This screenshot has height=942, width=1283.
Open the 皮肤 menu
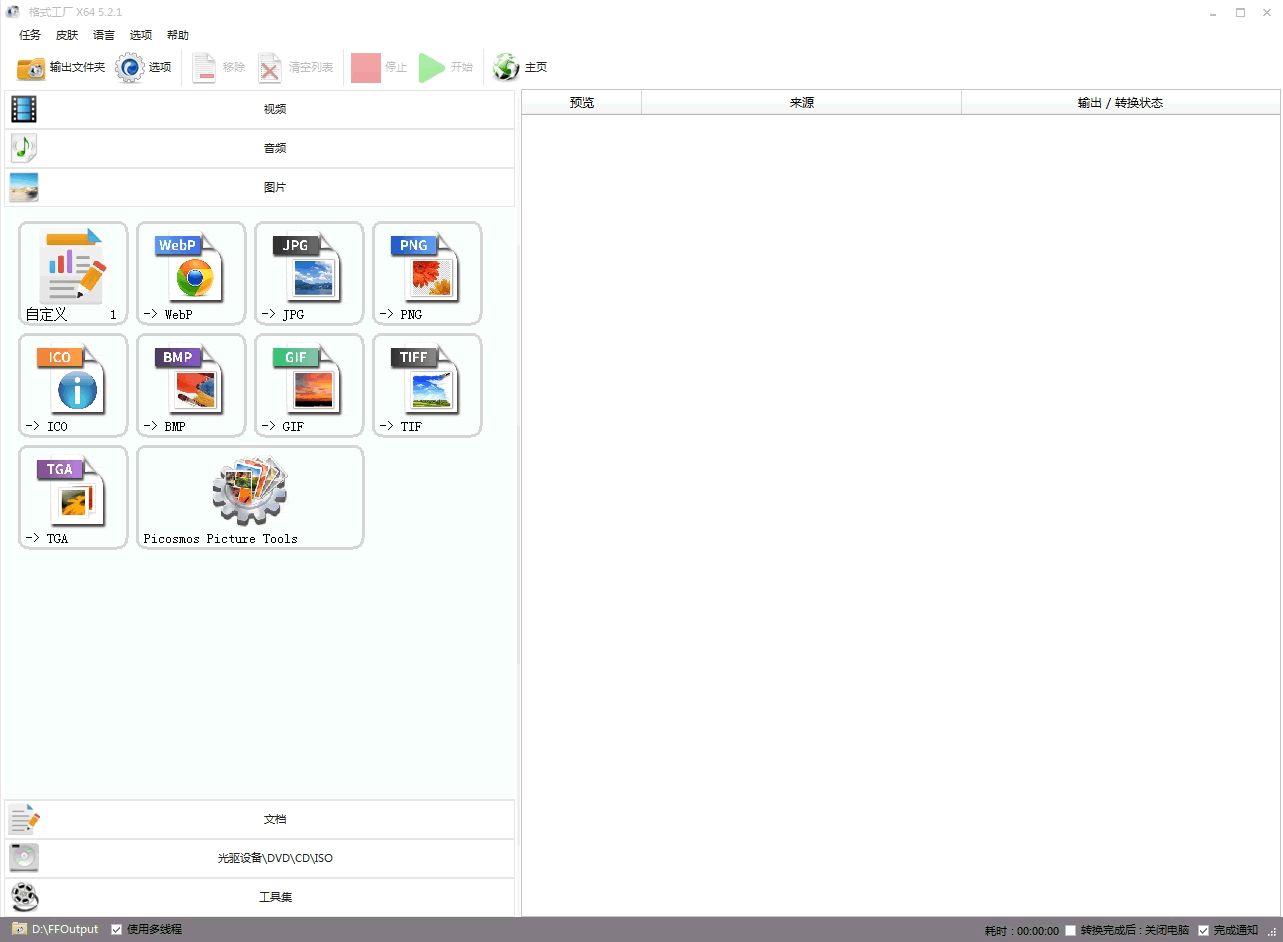67,35
